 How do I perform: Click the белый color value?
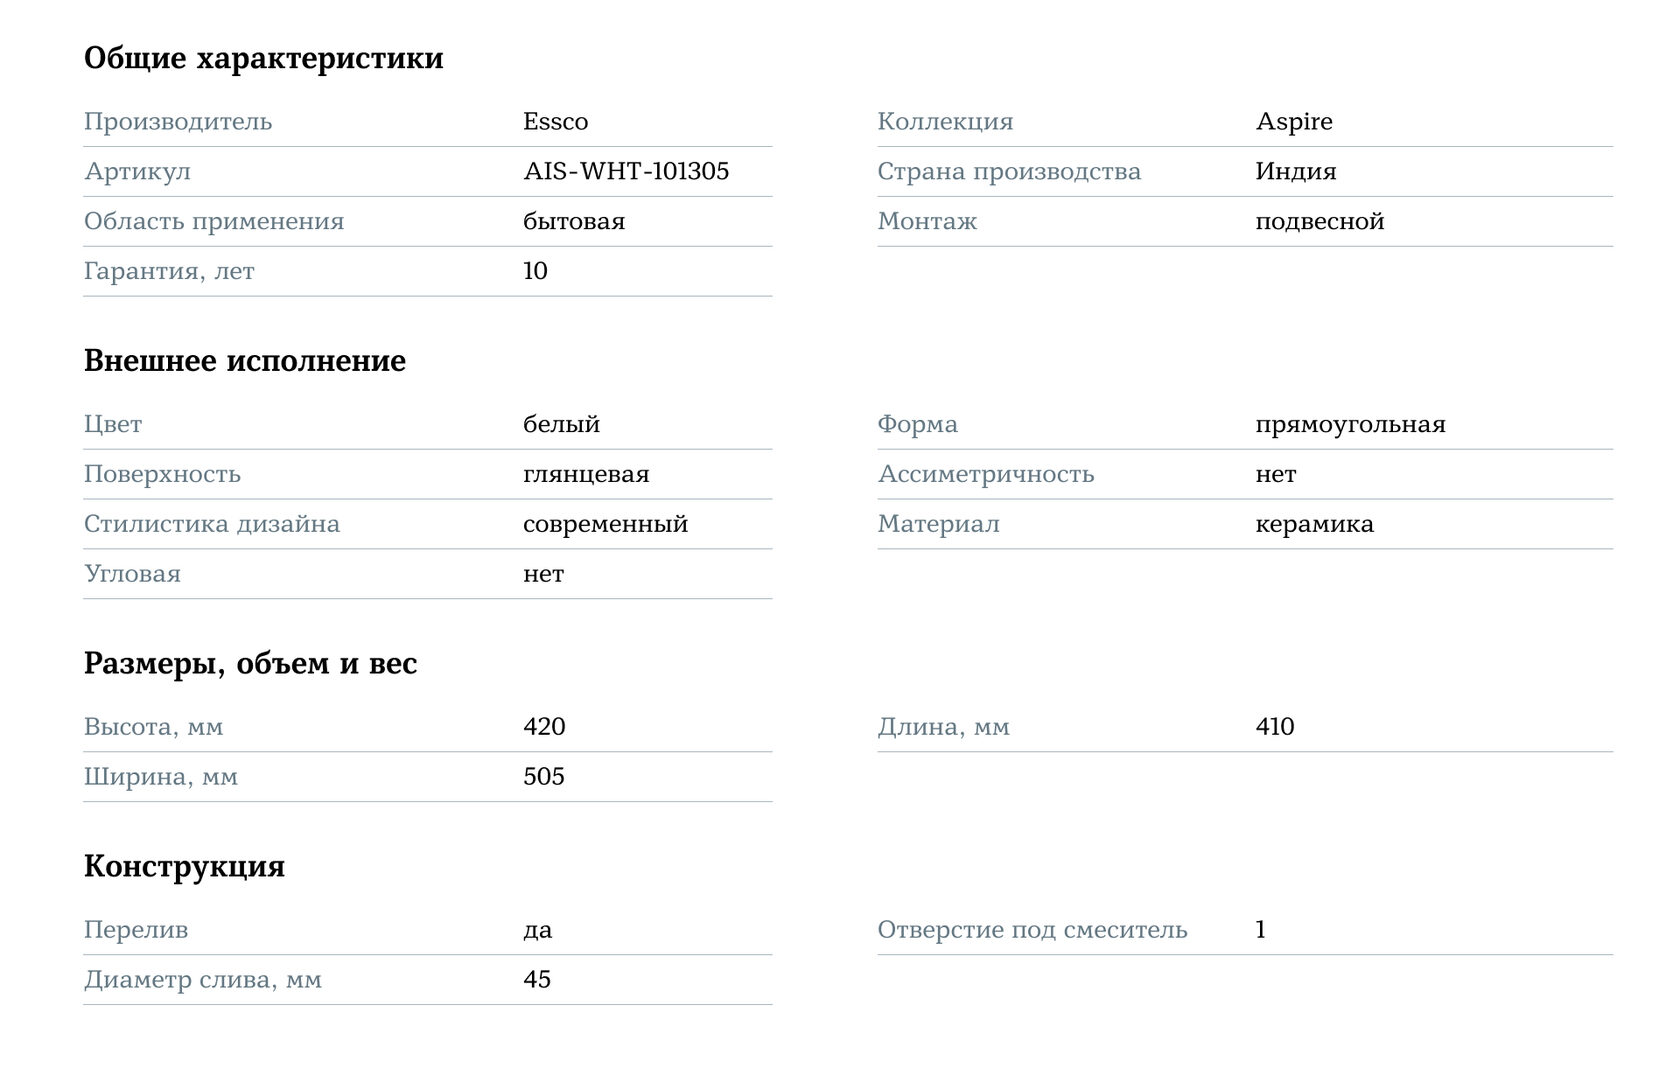(561, 425)
